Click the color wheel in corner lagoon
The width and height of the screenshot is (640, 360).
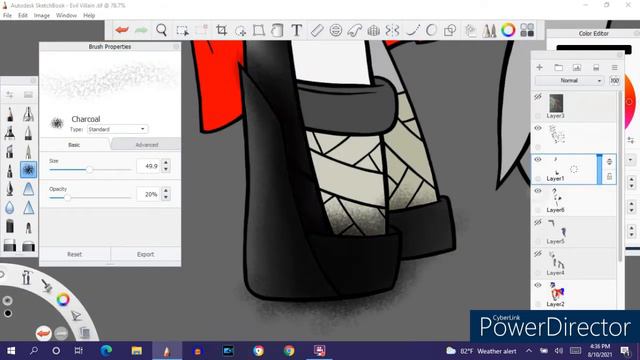63,300
